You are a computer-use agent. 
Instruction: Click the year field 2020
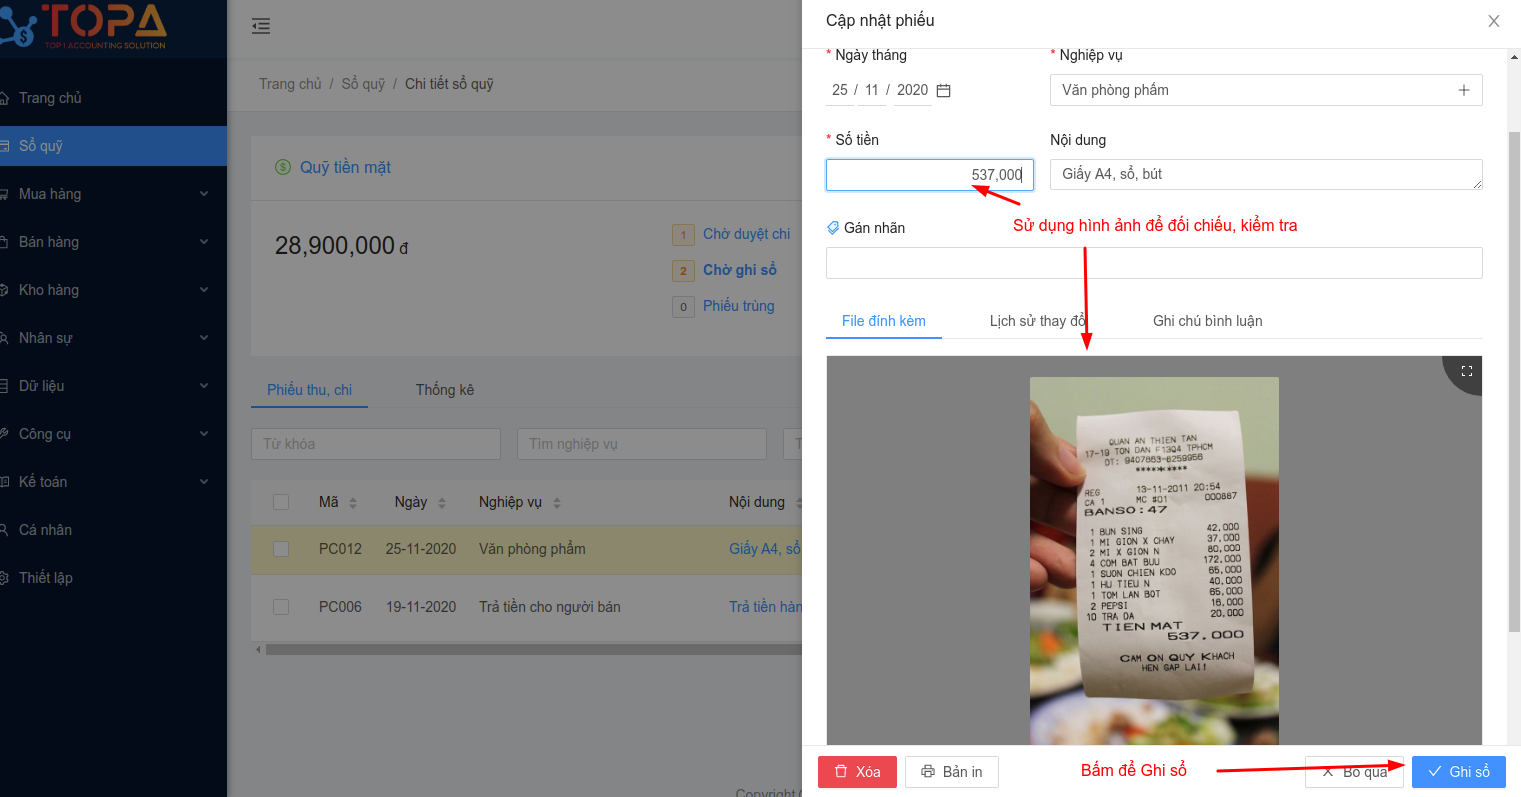pyautogui.click(x=912, y=90)
